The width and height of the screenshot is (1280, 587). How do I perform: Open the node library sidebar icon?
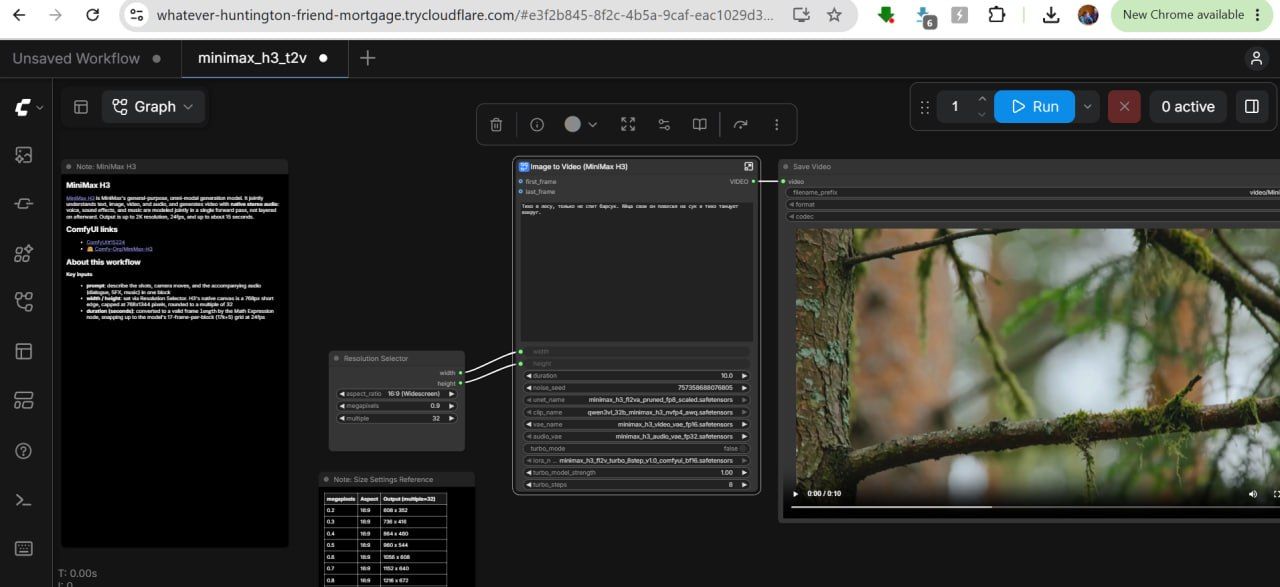pyautogui.click(x=23, y=204)
